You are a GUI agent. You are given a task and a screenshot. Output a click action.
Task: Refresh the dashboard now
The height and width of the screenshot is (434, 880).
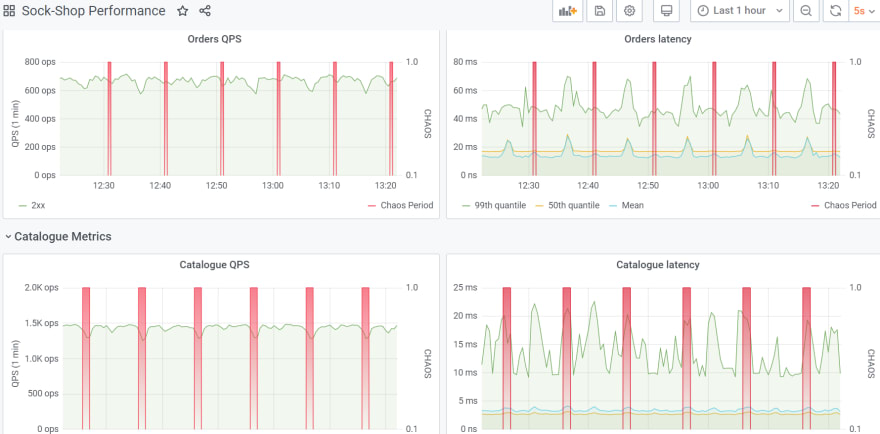836,11
